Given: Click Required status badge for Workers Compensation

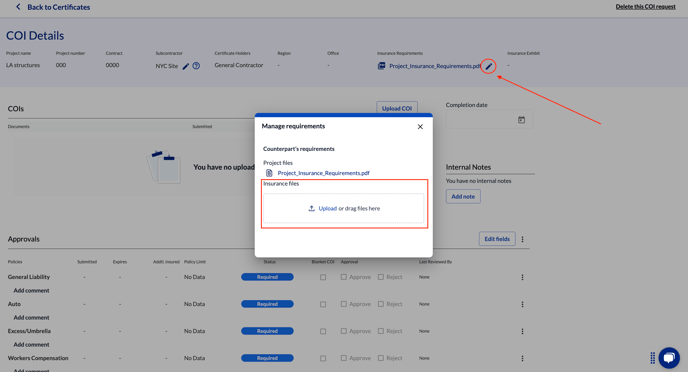Looking at the screenshot, I should click(267, 358).
